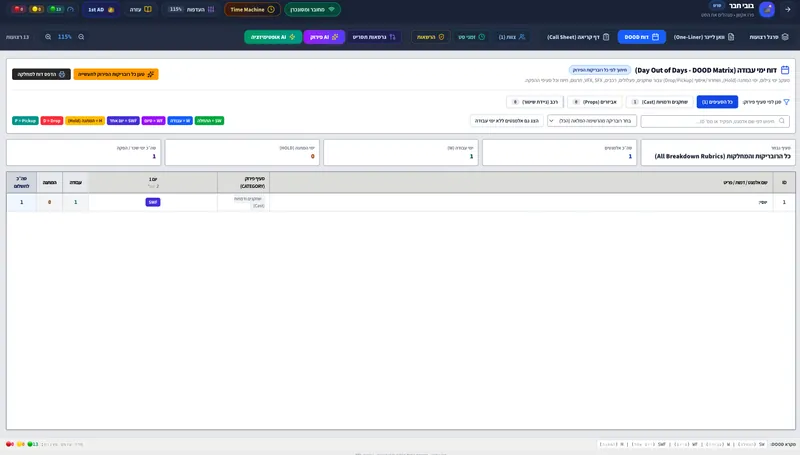
Task: Click the 115% zoom level value
Action: pyautogui.click(x=65, y=37)
